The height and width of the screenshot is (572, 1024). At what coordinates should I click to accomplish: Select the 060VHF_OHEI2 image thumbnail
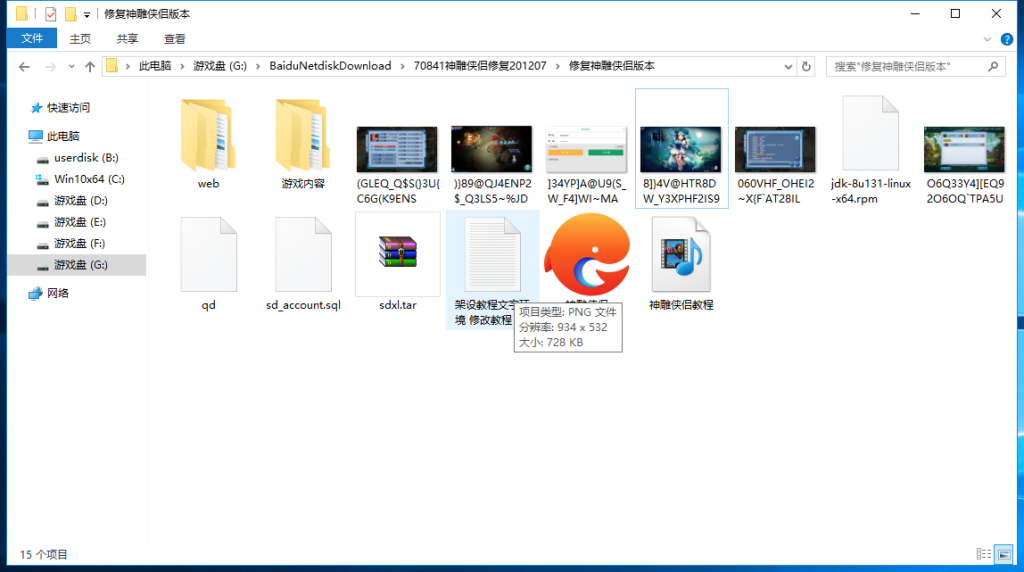pos(775,150)
